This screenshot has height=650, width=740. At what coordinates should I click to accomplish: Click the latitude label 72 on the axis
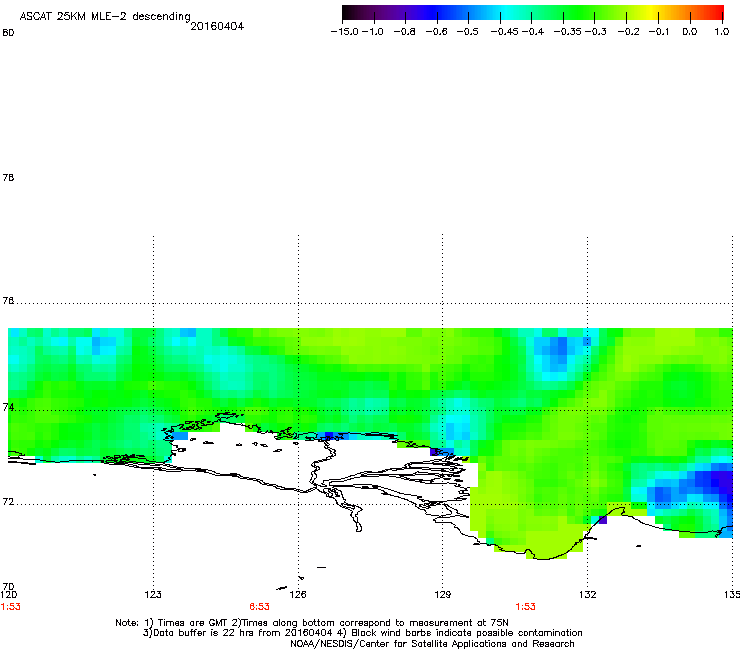point(8,501)
